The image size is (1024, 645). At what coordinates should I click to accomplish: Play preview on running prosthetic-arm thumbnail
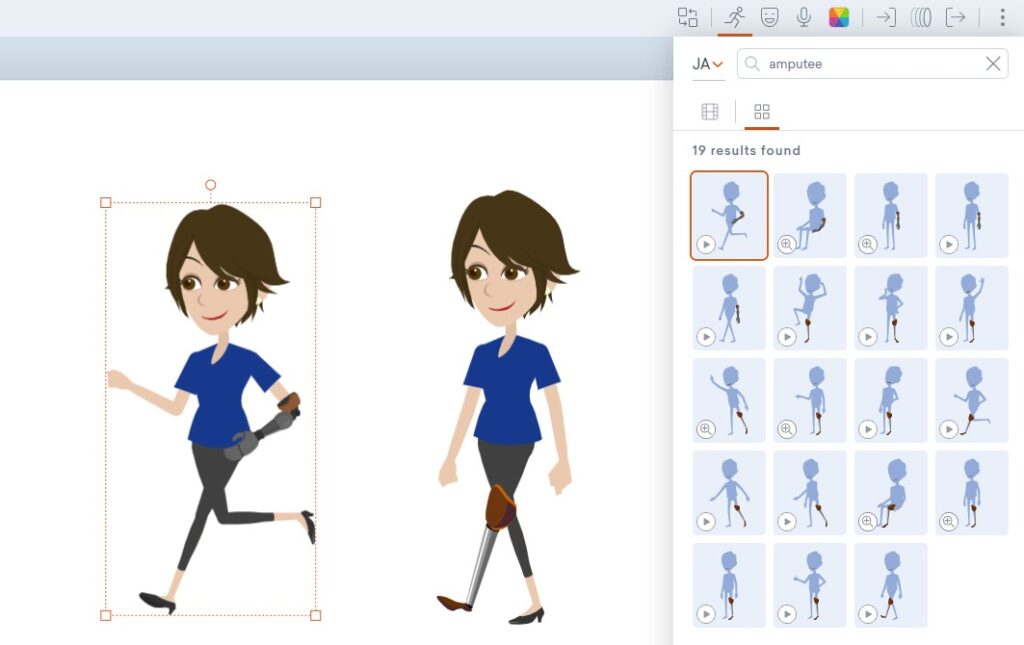click(705, 244)
